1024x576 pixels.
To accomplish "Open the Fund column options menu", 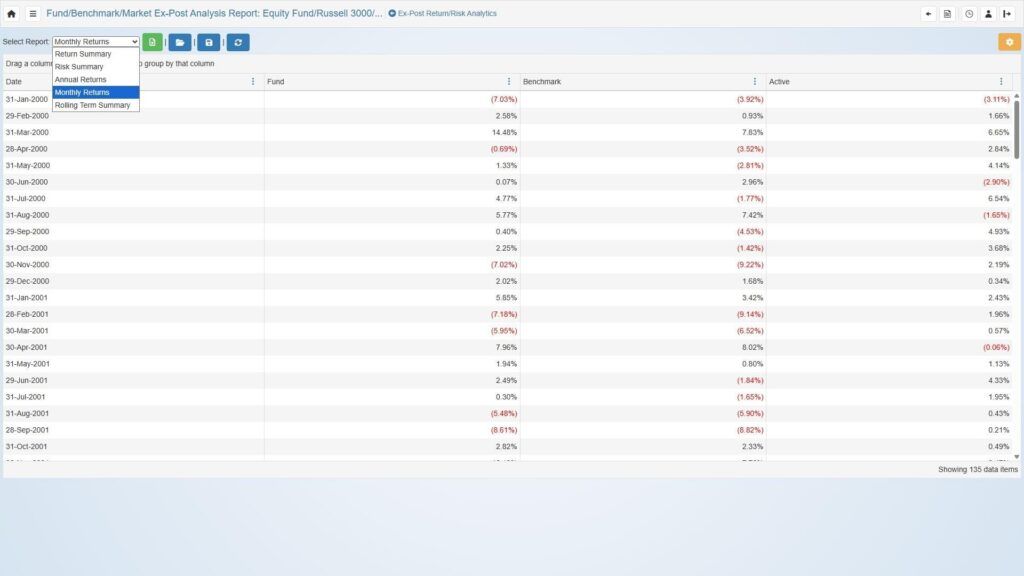I will click(509, 82).
